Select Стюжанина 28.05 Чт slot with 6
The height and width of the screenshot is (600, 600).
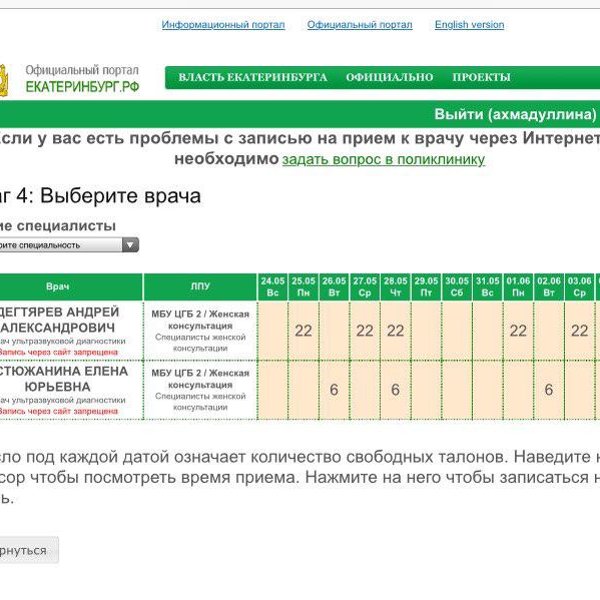(x=395, y=390)
